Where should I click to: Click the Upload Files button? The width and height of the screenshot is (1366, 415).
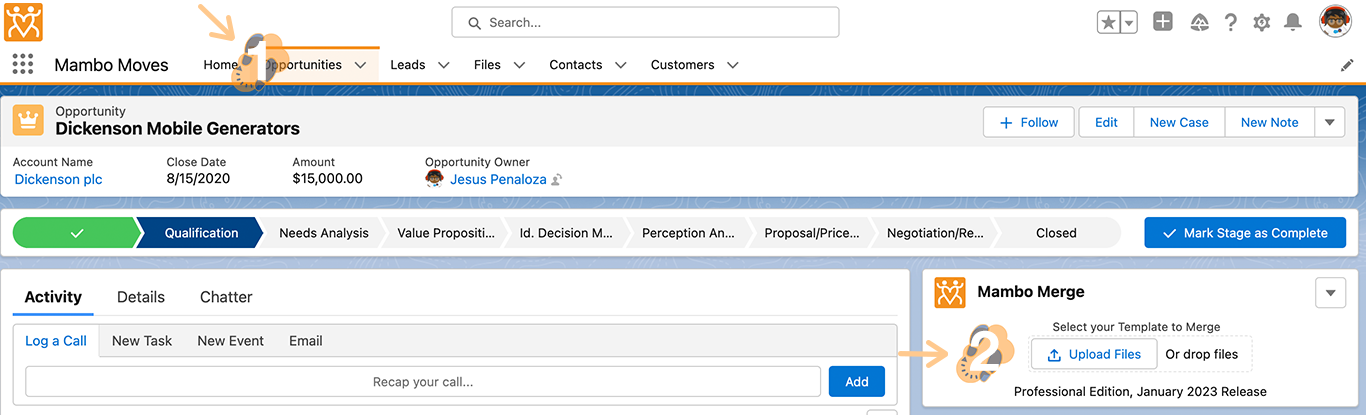[x=1093, y=354]
